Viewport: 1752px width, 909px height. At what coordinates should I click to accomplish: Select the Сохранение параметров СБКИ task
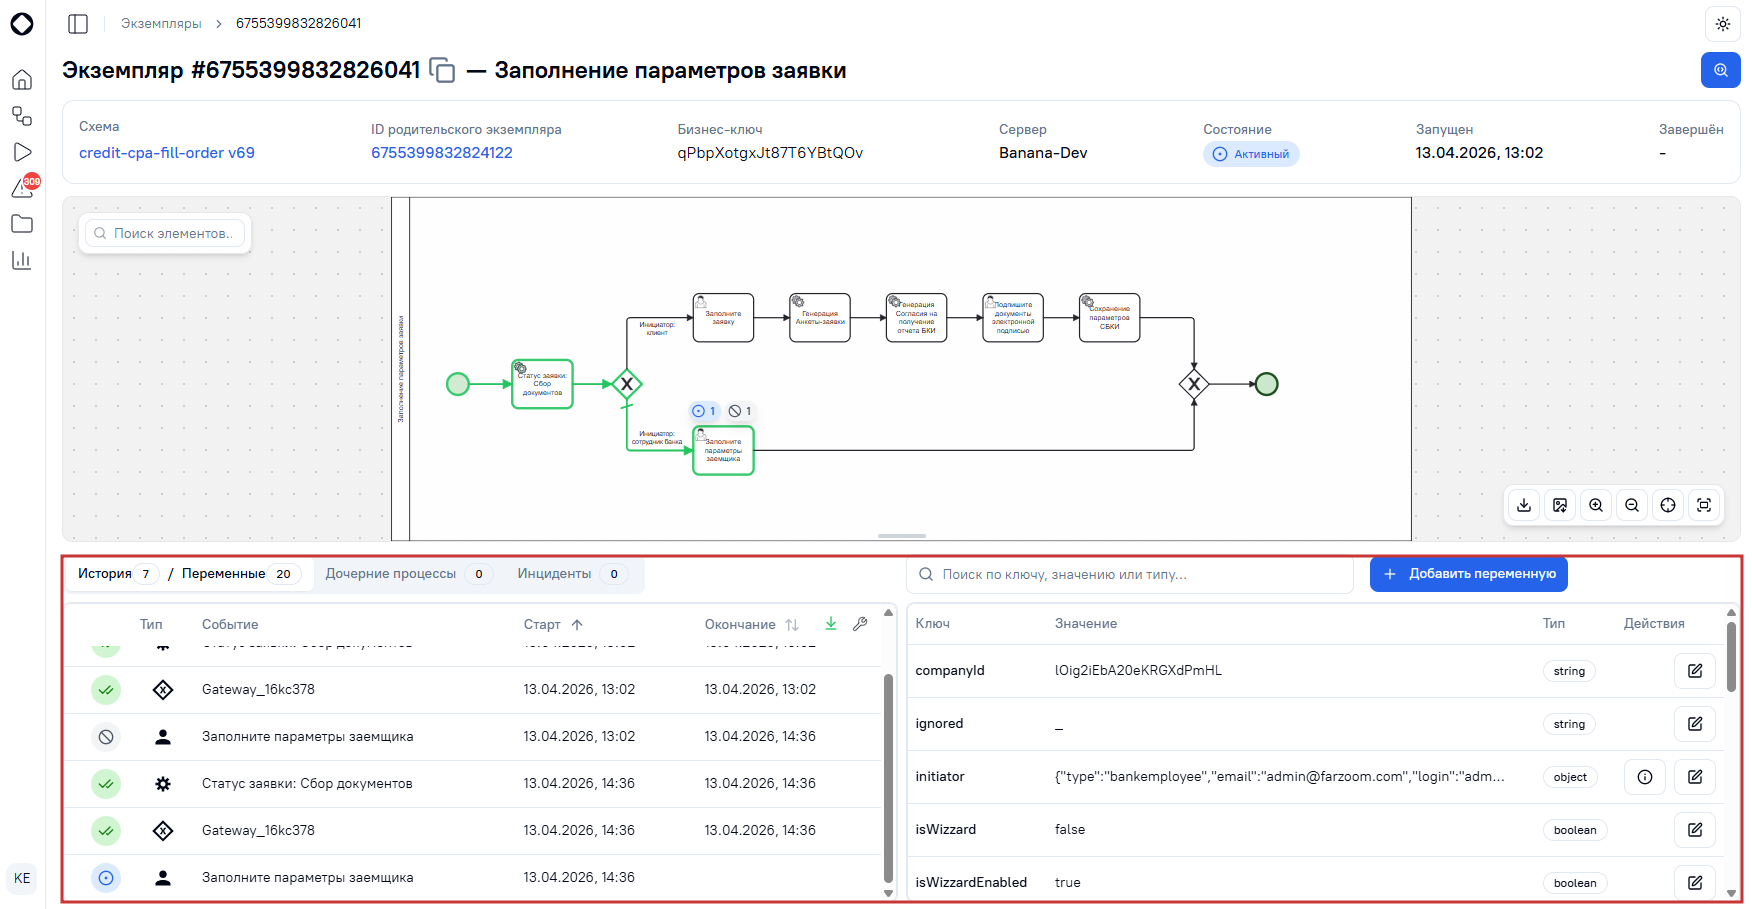click(x=1109, y=318)
